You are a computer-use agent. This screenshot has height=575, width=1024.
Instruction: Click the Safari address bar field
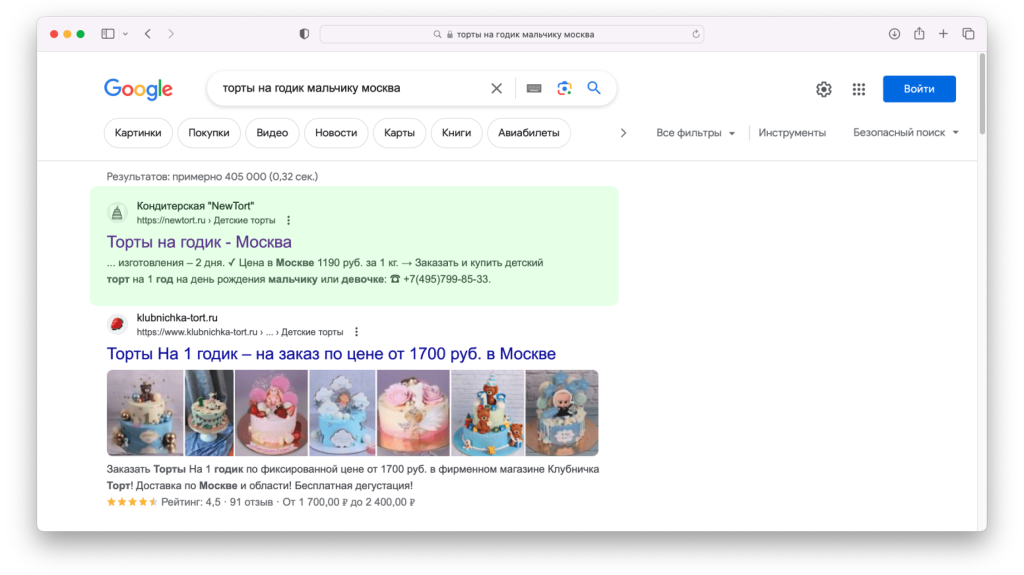coord(512,34)
